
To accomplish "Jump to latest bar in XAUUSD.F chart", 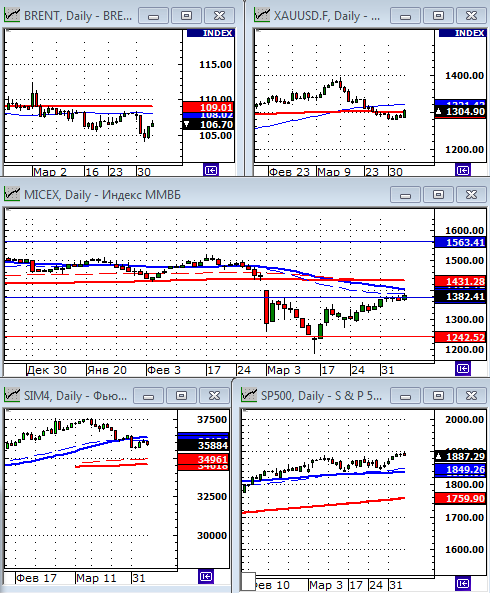I will [x=463, y=170].
